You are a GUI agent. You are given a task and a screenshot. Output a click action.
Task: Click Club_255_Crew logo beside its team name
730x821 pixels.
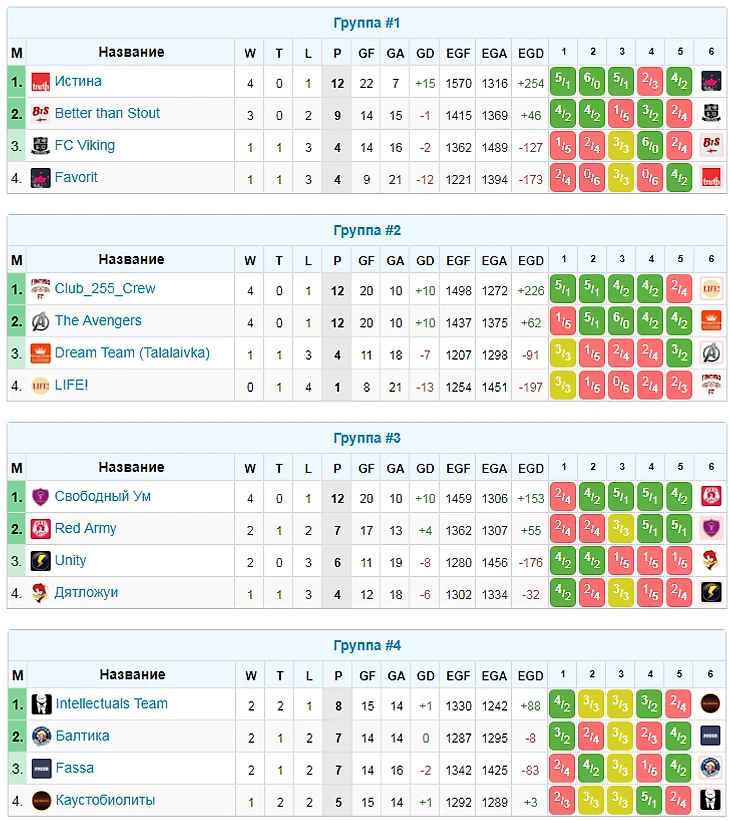point(41,289)
